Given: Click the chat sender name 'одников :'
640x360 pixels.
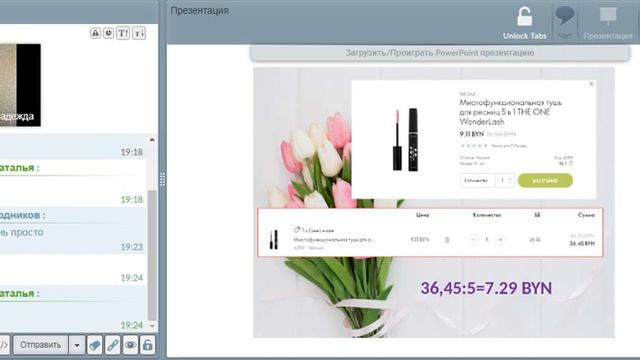Looking at the screenshot, I should click(x=23, y=215).
